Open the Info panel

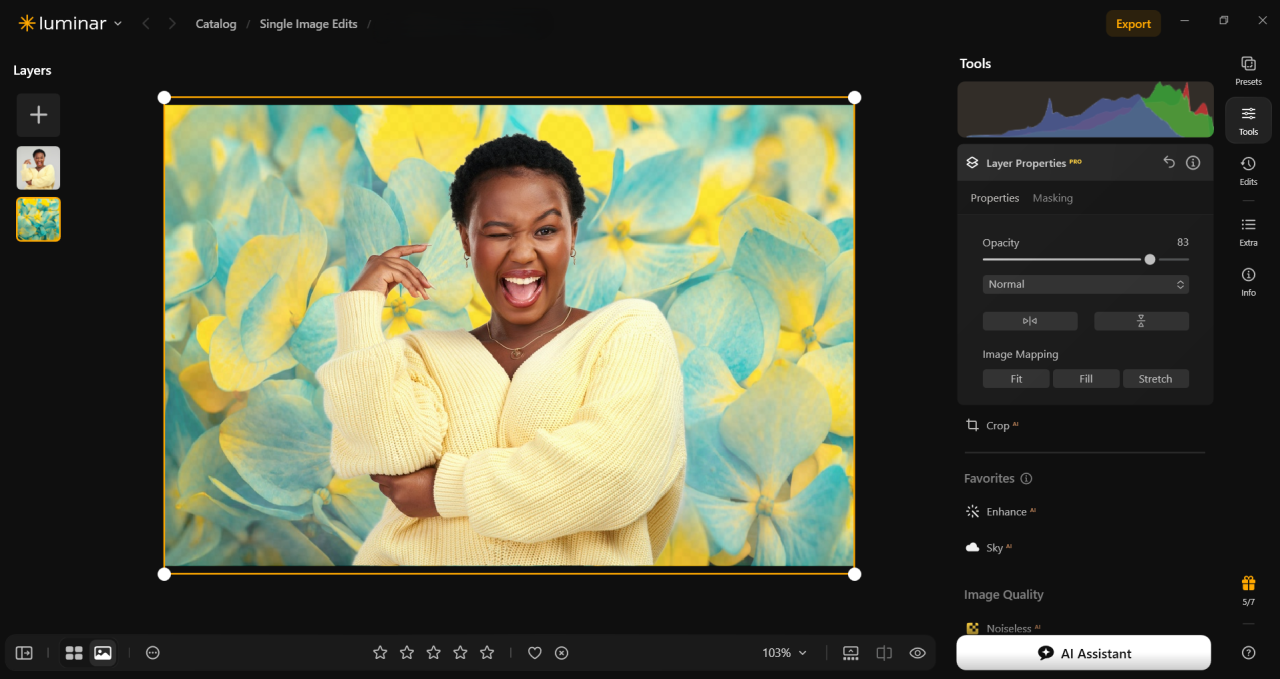point(1248,281)
